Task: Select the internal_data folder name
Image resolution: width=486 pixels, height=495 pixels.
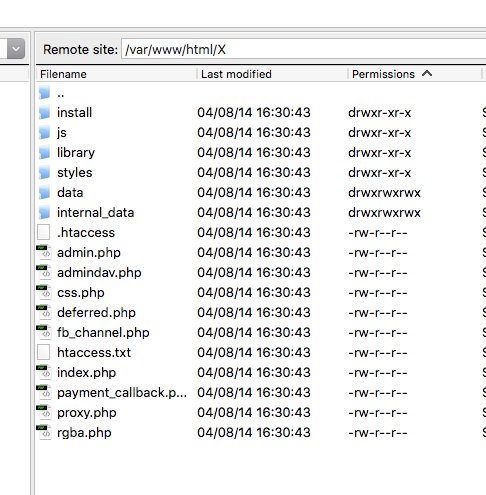Action: [x=95, y=212]
